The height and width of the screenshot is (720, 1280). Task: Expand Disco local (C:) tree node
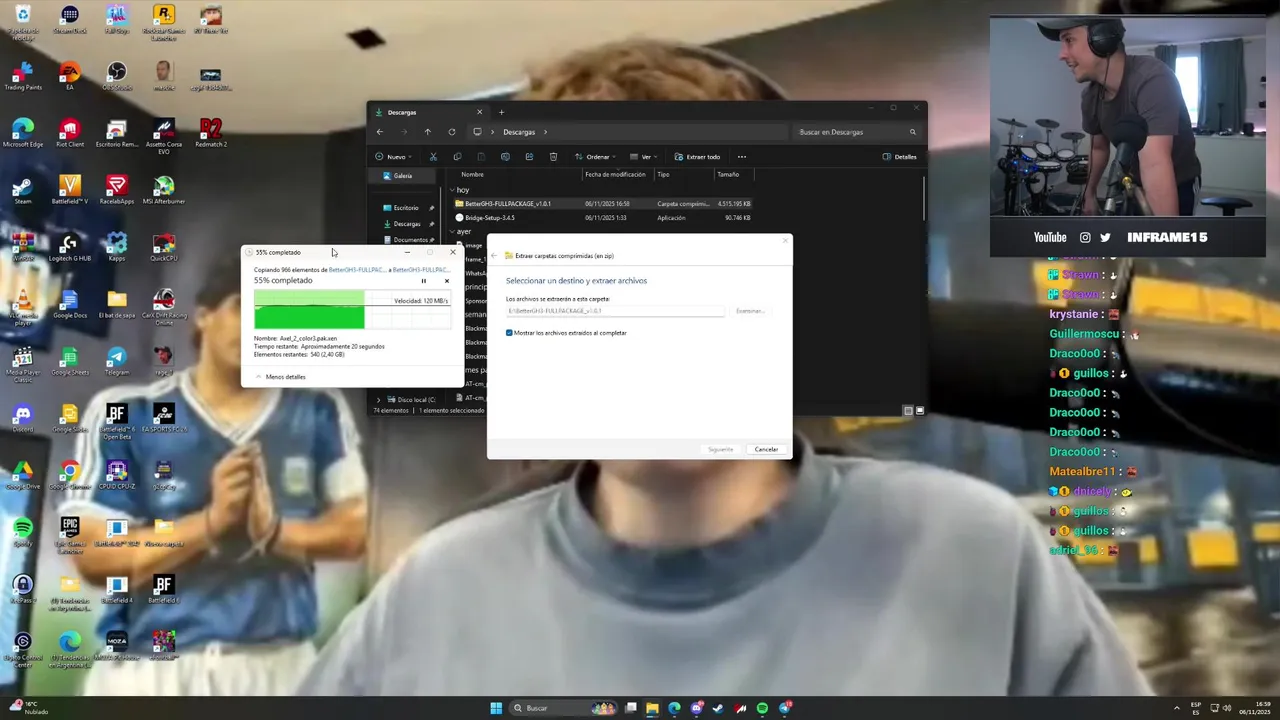pyautogui.click(x=378, y=400)
